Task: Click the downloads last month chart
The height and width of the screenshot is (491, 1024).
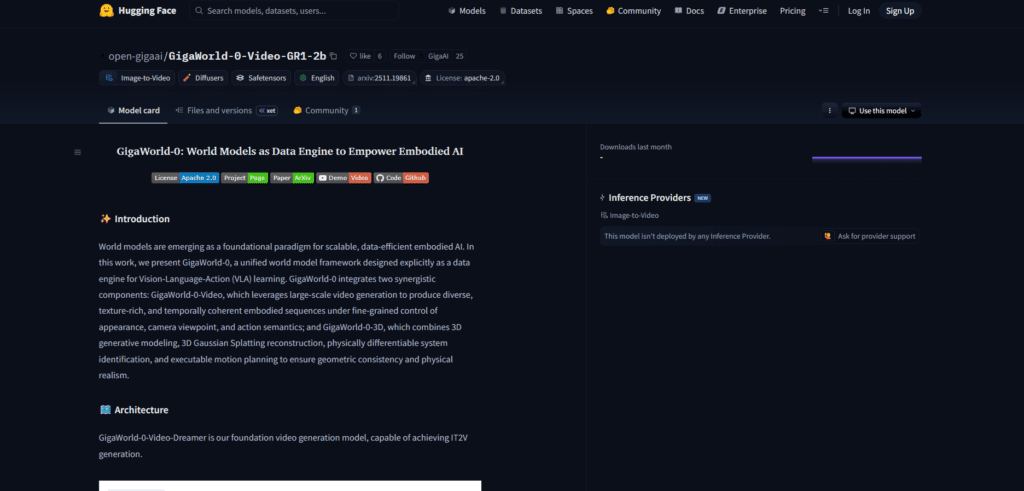Action: click(867, 157)
